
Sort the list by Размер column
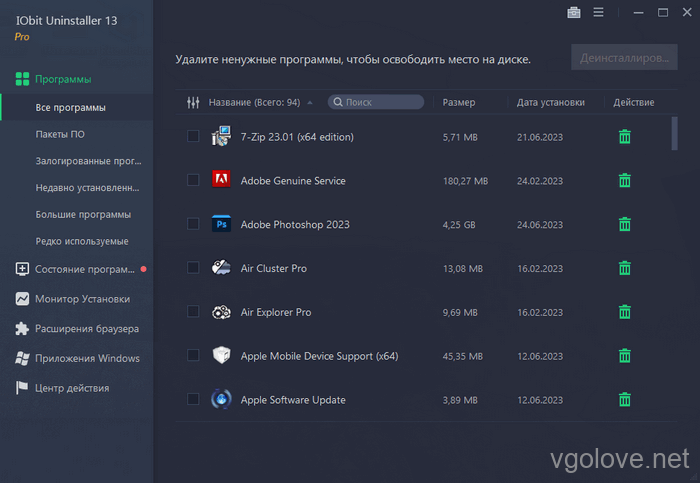pos(458,102)
